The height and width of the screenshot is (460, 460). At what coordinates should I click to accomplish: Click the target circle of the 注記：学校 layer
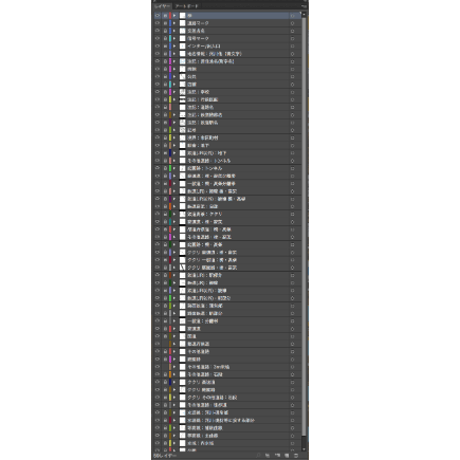point(292,92)
